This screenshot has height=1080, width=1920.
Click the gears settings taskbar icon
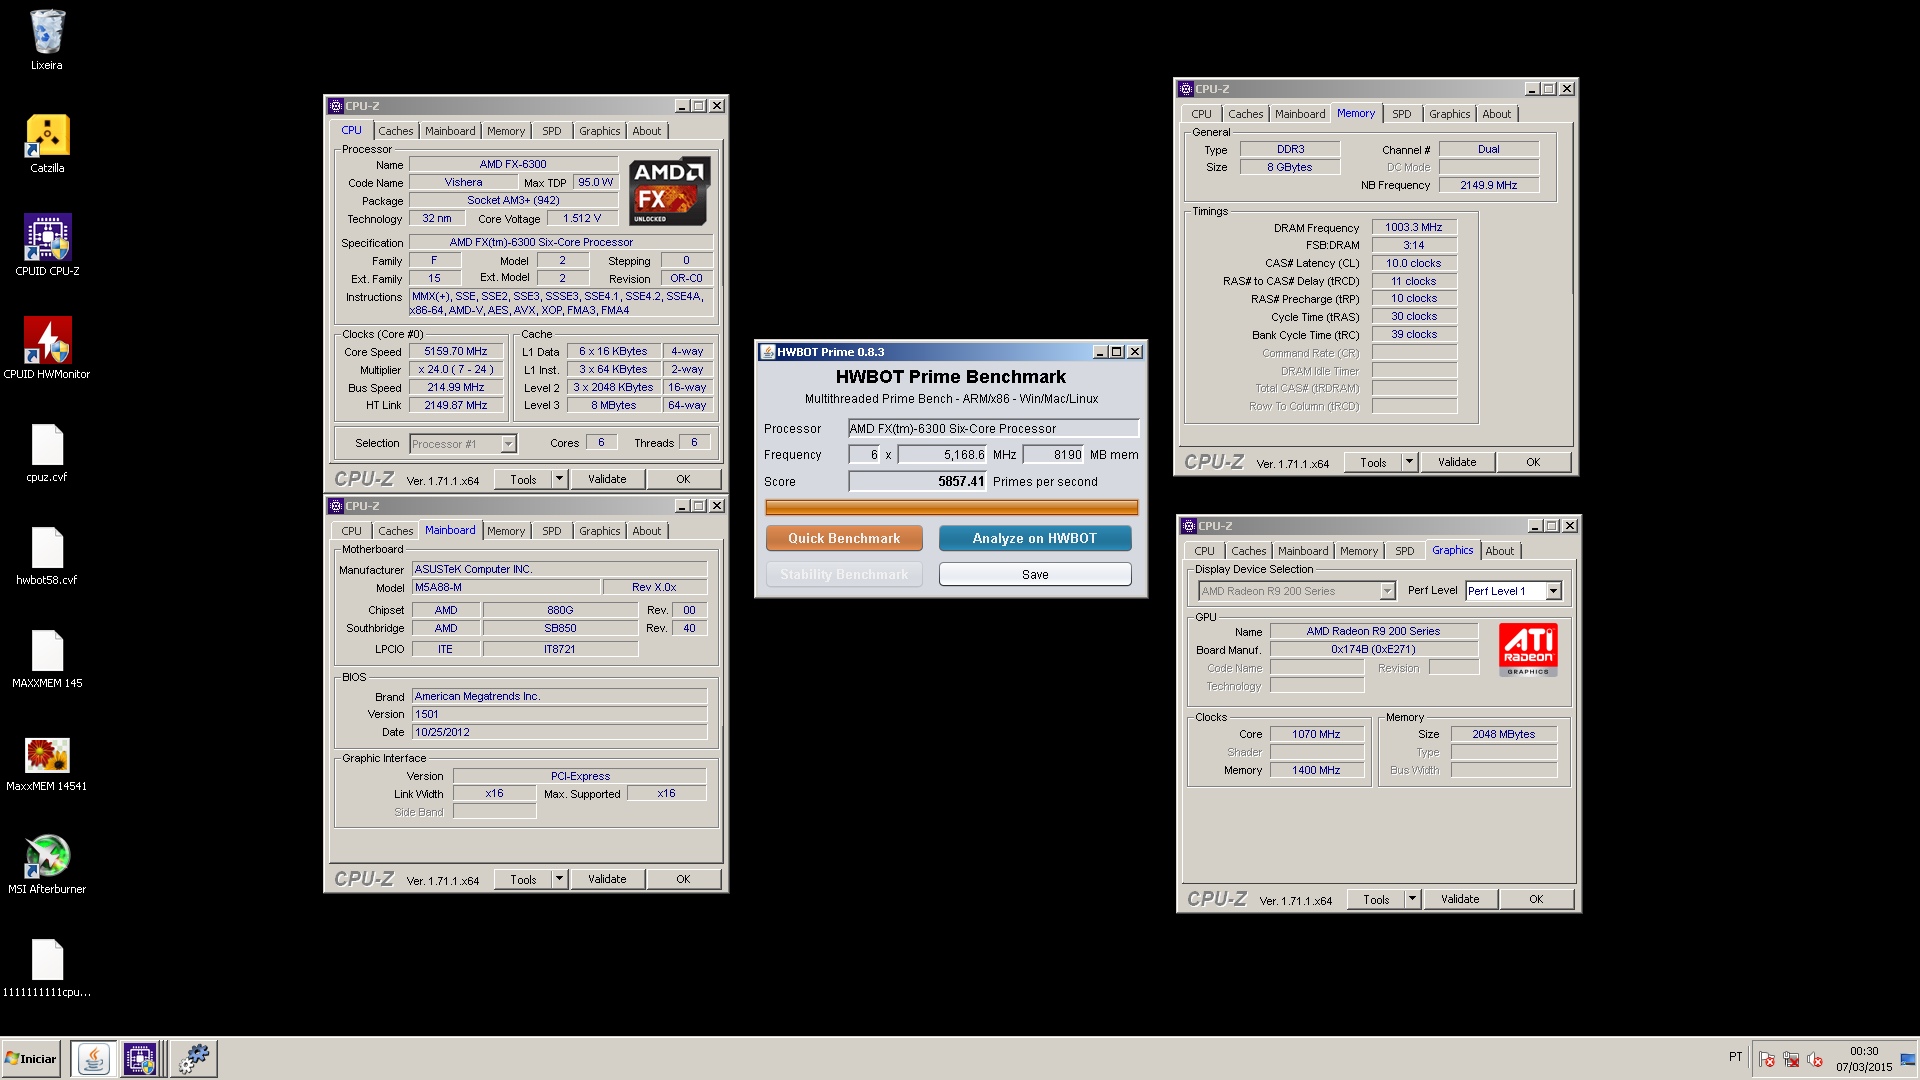194,1058
